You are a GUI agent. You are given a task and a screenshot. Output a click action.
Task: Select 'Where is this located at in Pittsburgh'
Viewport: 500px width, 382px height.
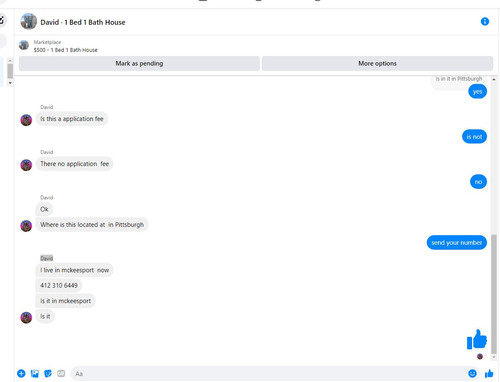tap(92, 225)
